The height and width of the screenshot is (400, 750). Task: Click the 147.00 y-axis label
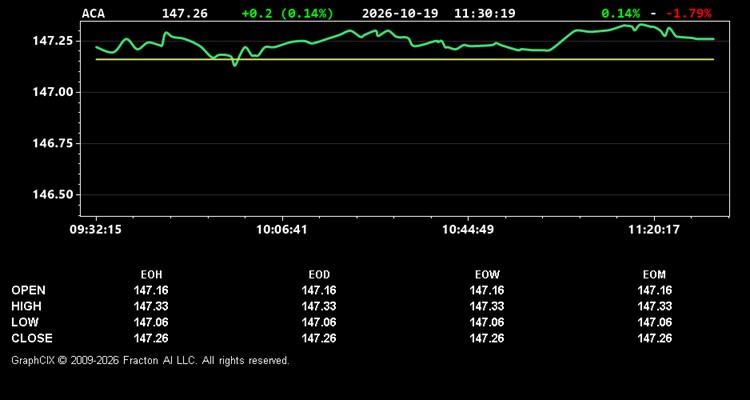(x=52, y=92)
